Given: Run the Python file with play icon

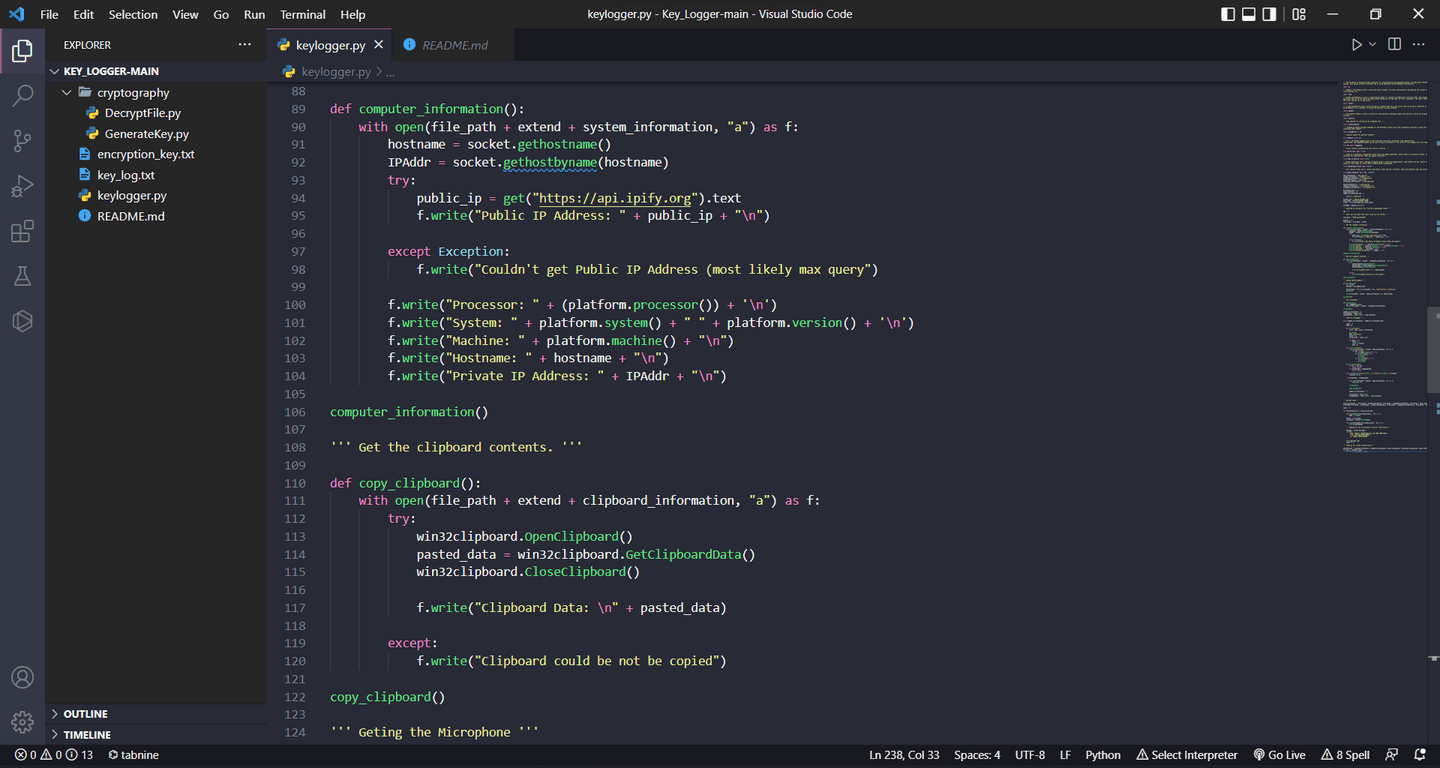Looking at the screenshot, I should [1356, 45].
